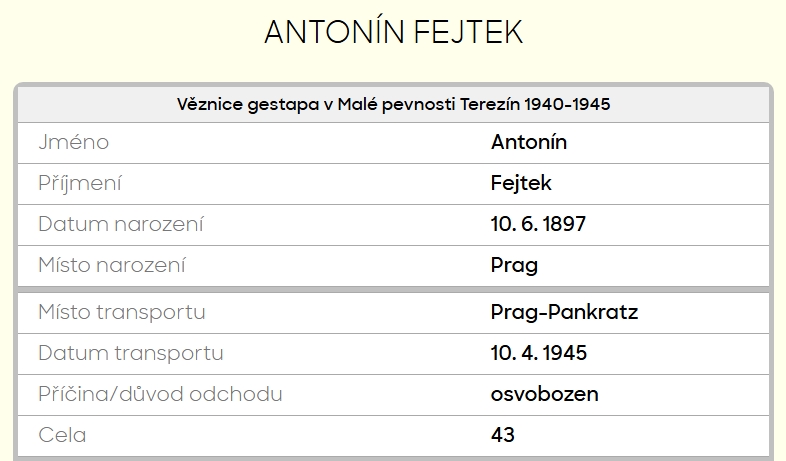Click the 'Jméno' field label

(73, 142)
